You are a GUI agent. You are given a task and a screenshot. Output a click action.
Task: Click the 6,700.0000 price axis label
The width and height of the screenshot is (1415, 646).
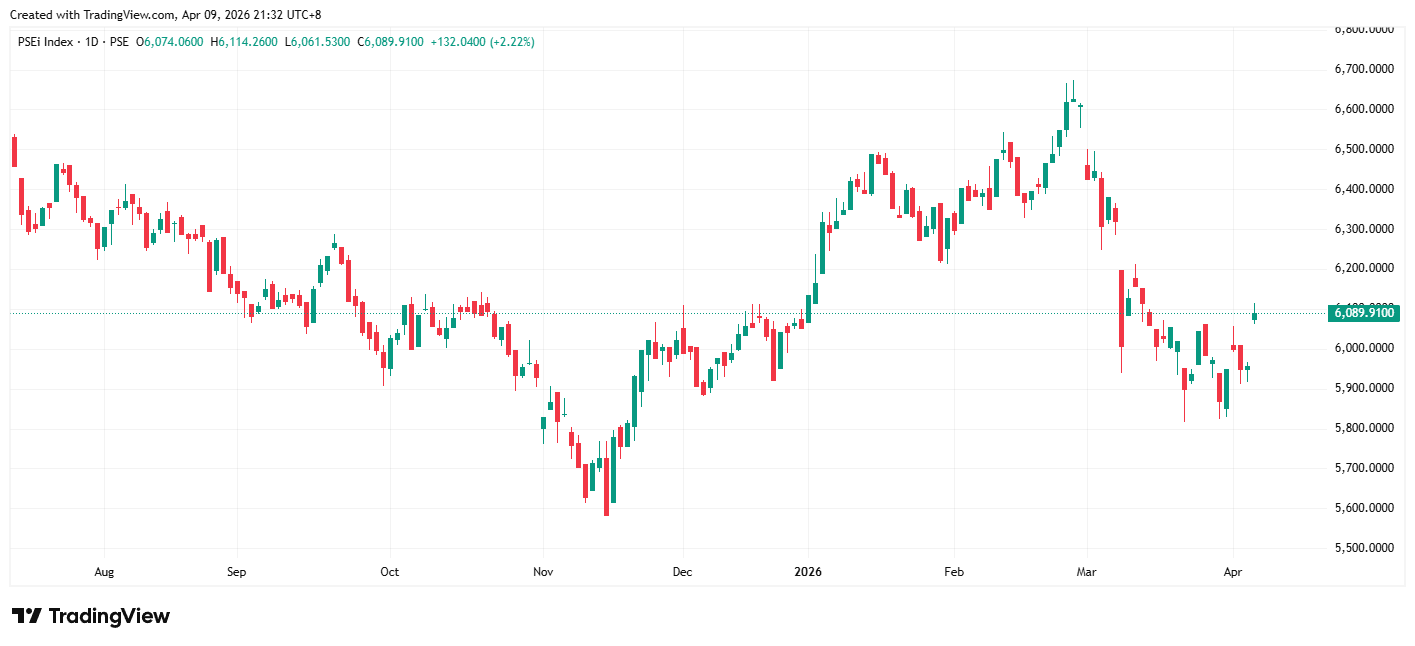[x=1363, y=69]
